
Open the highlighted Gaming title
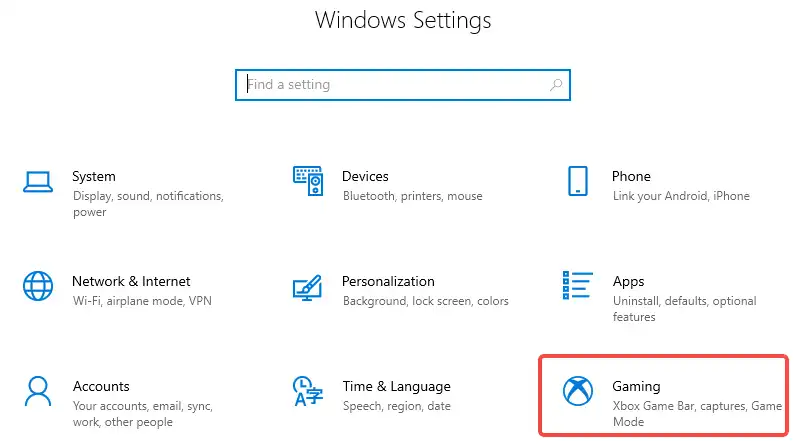pyautogui.click(x=636, y=386)
